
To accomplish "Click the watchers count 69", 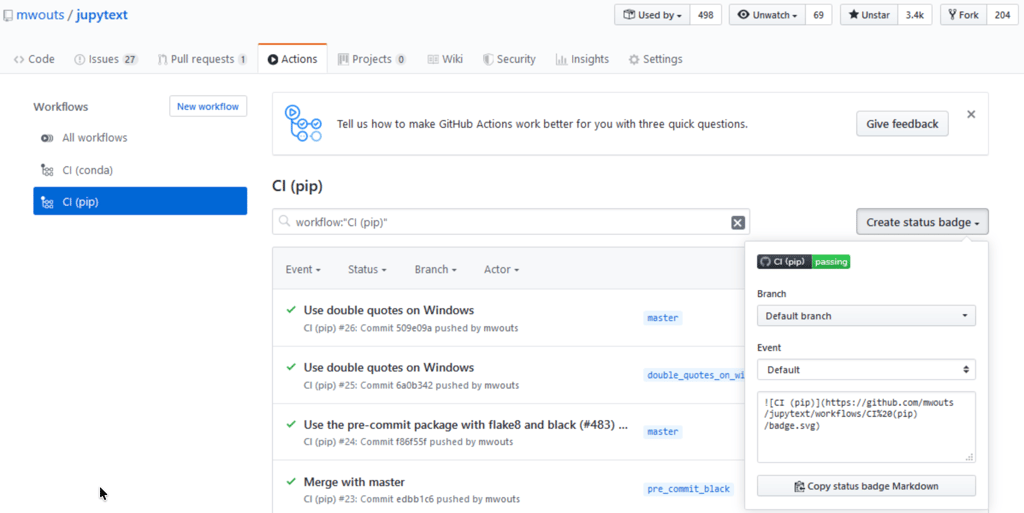I will 818,15.
